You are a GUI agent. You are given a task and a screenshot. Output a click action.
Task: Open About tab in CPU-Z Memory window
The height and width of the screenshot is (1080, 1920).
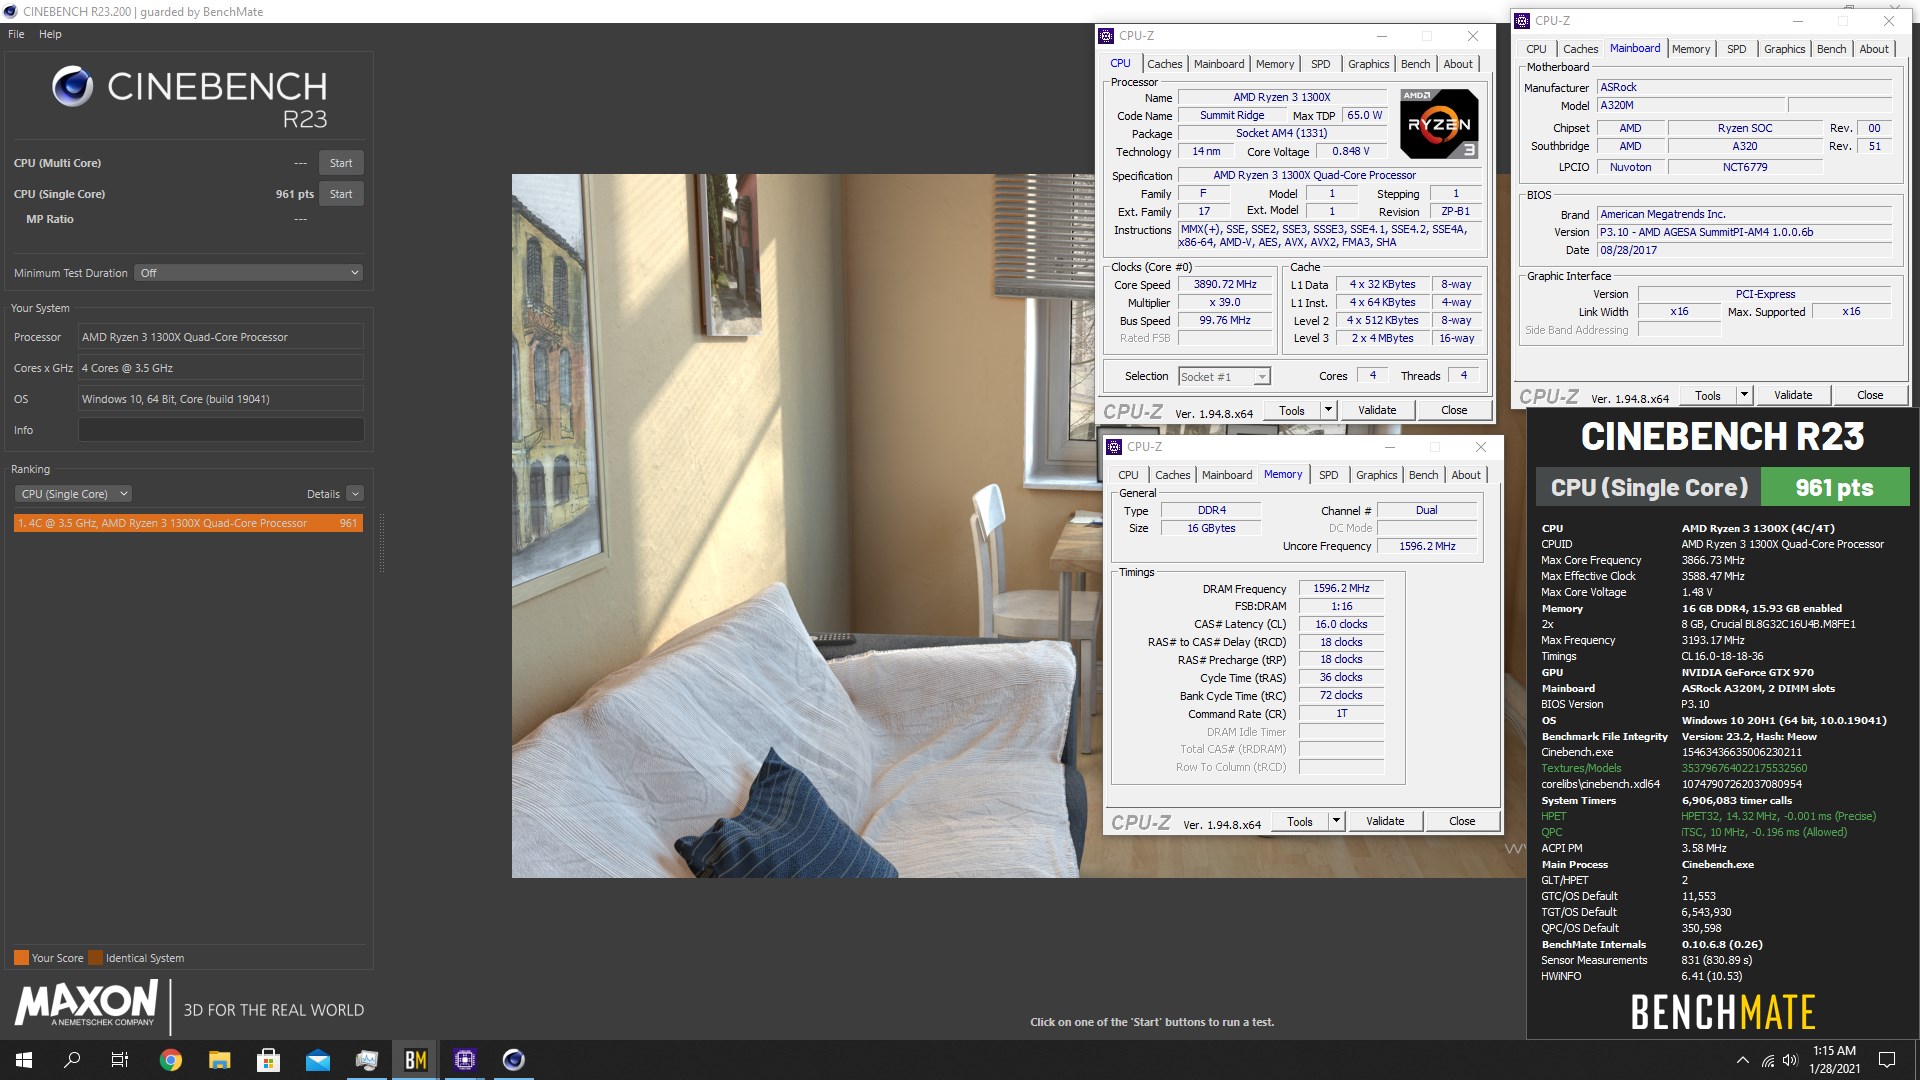pyautogui.click(x=1466, y=475)
